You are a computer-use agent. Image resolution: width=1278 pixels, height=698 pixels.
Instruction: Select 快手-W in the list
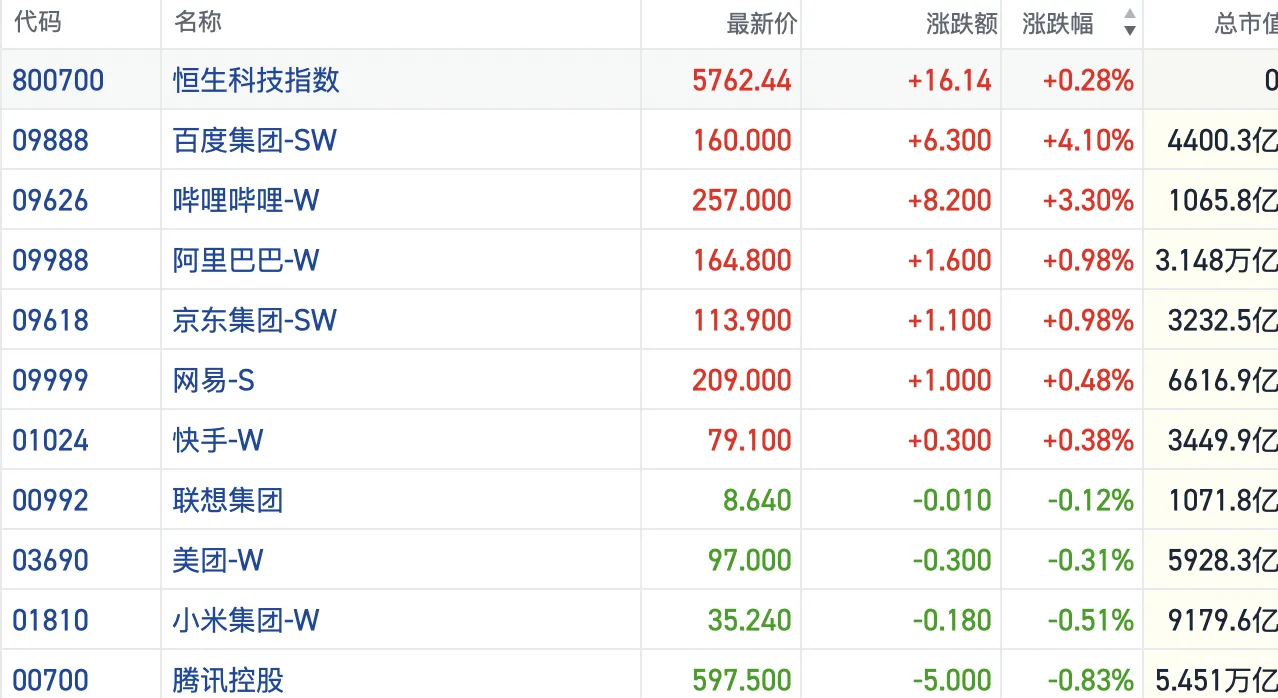[218, 440]
